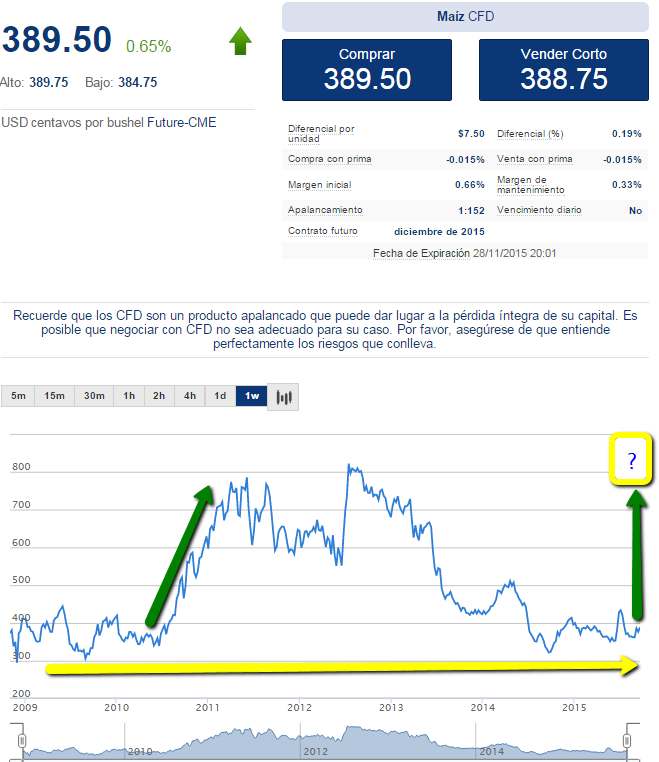Switch to the candlestick chart type icon

[284, 397]
